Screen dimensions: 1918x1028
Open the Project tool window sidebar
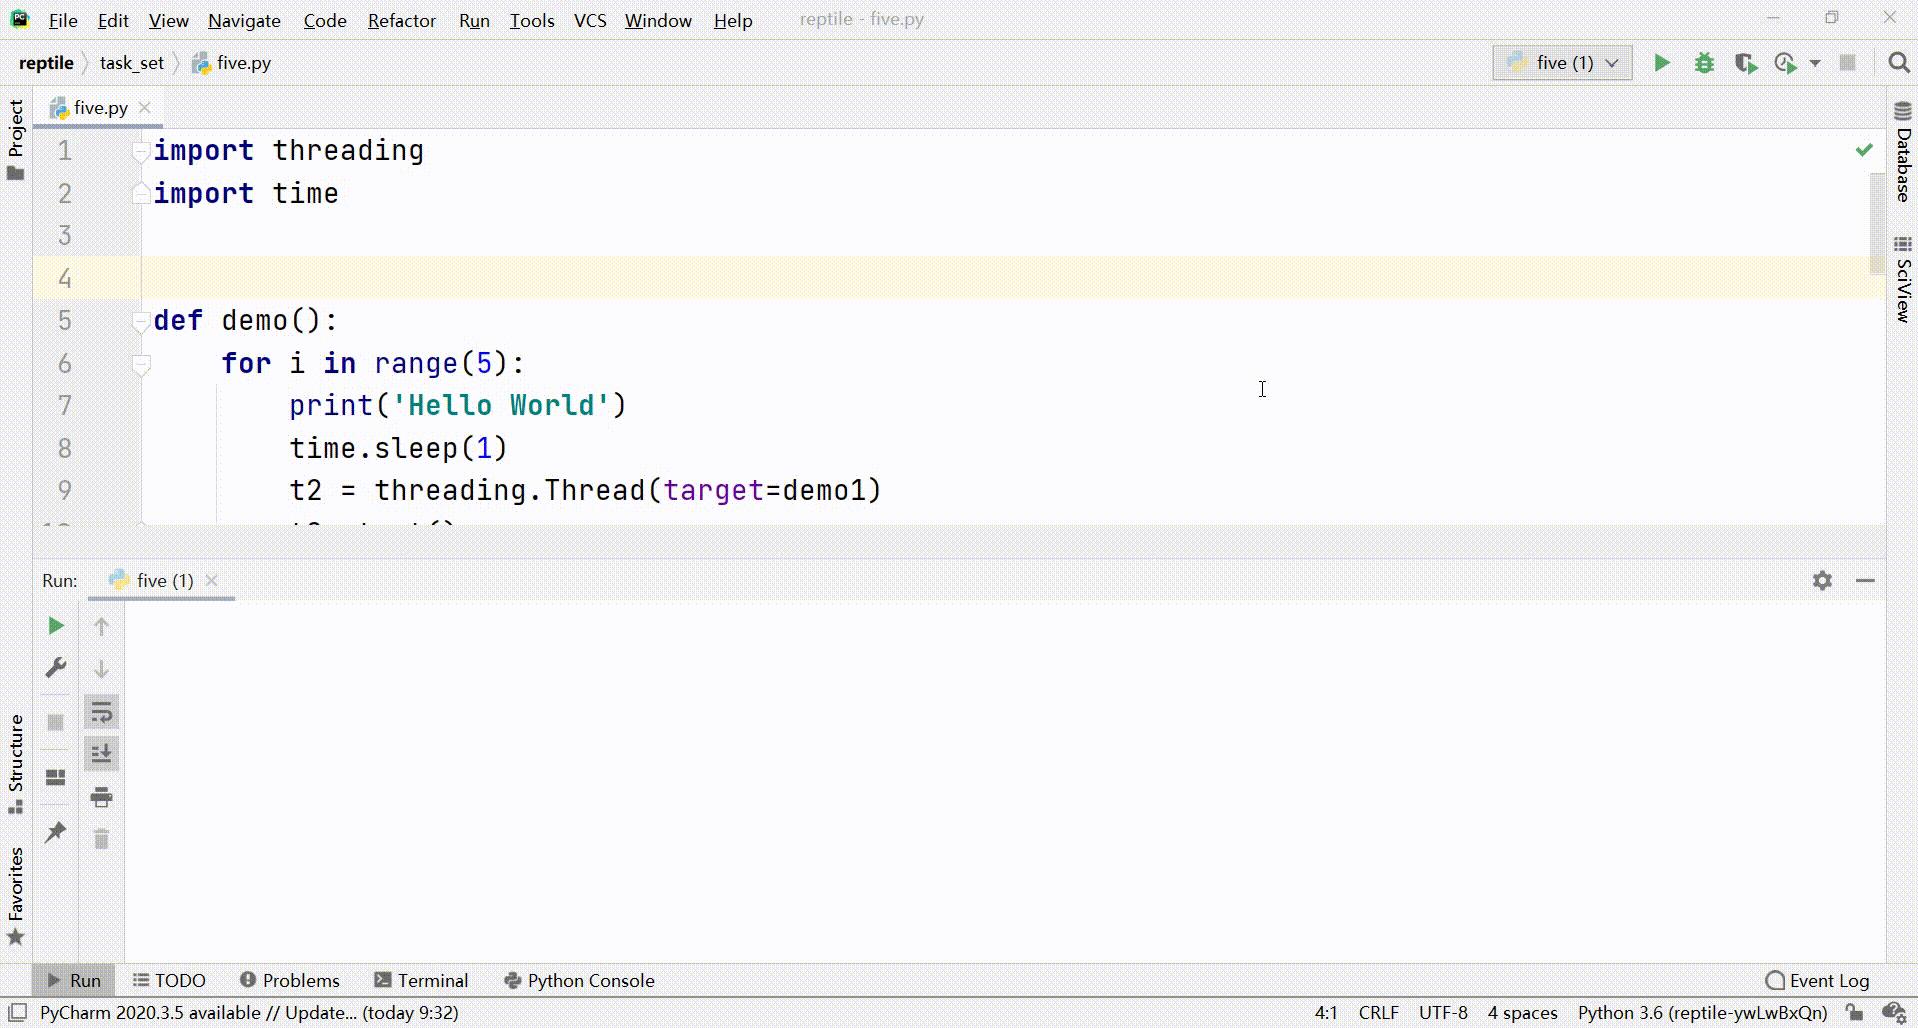(15, 140)
